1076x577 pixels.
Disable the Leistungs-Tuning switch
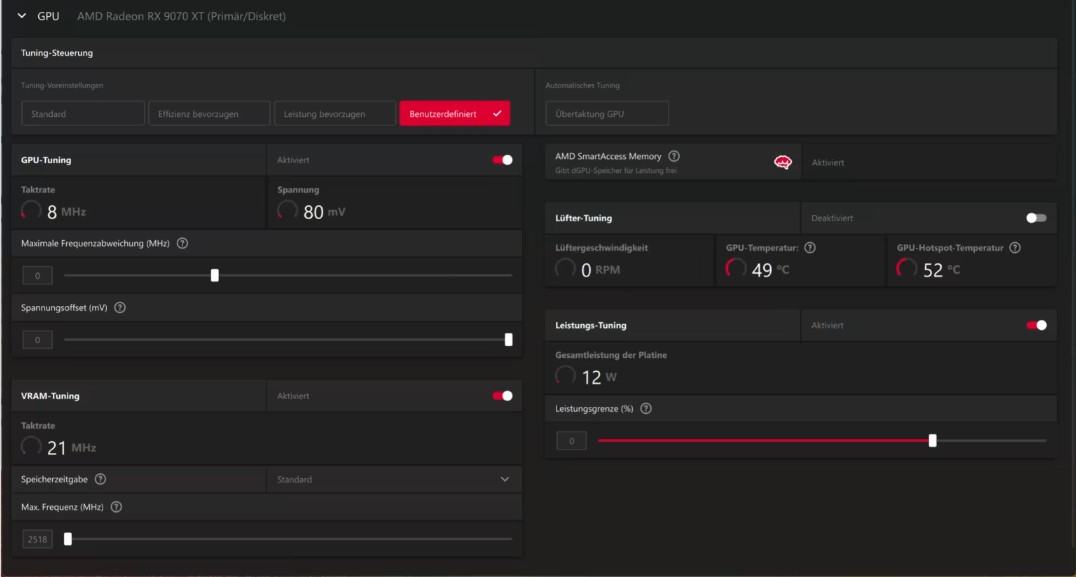pyautogui.click(x=1036, y=325)
